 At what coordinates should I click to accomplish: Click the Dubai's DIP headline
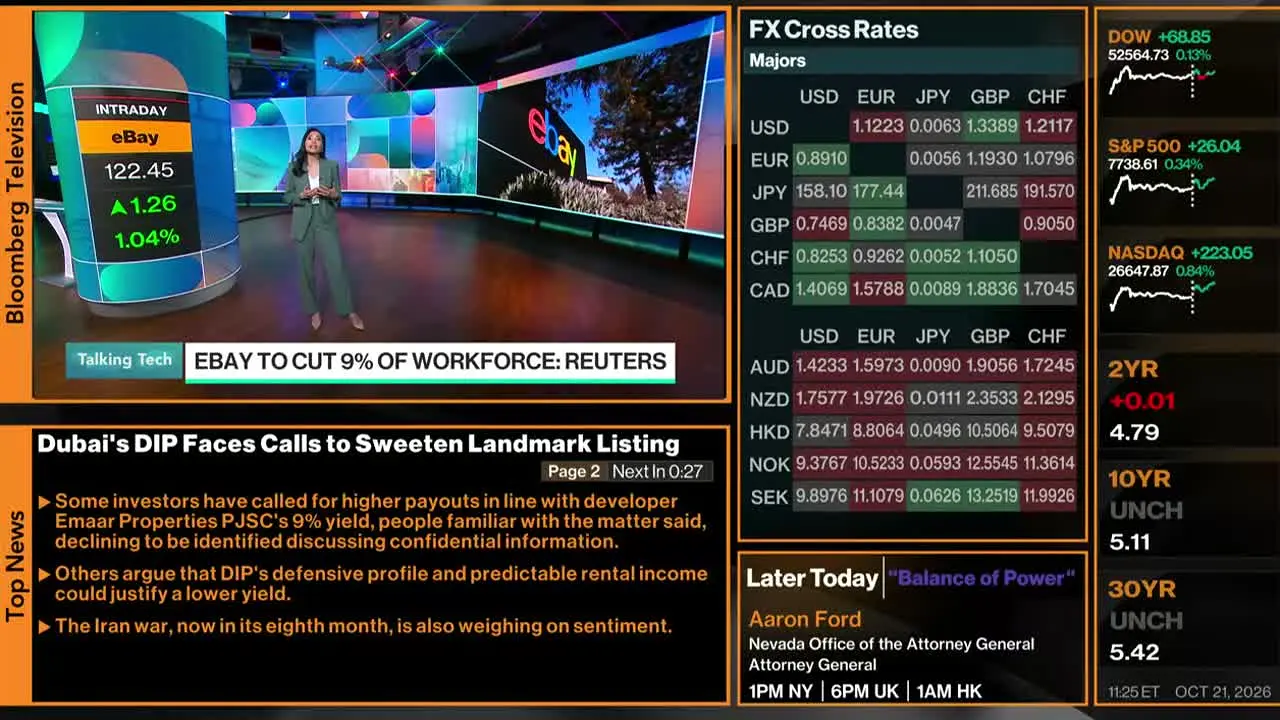[358, 444]
